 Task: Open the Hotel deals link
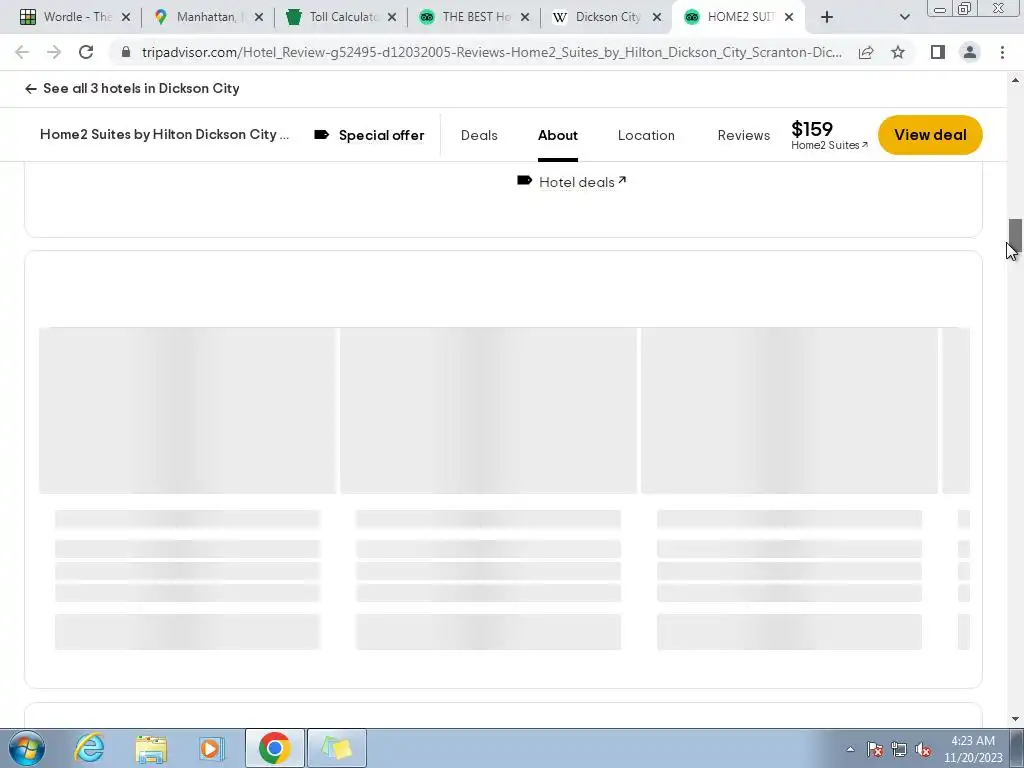pos(583,182)
